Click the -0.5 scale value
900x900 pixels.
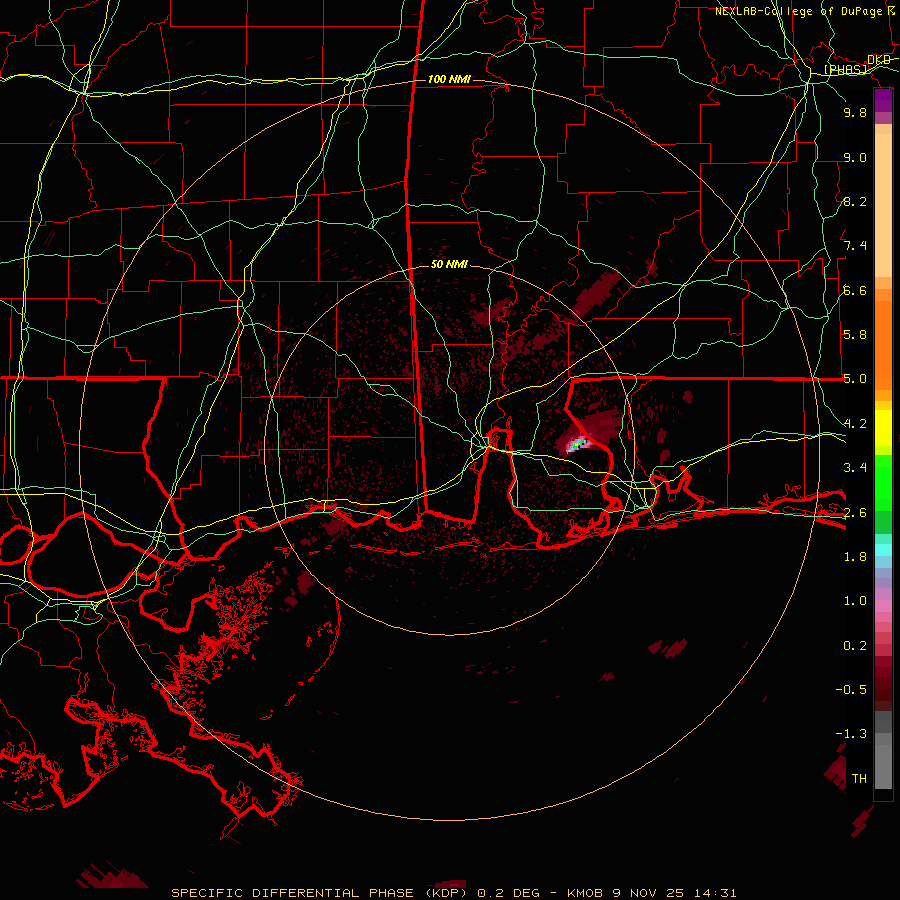point(852,689)
